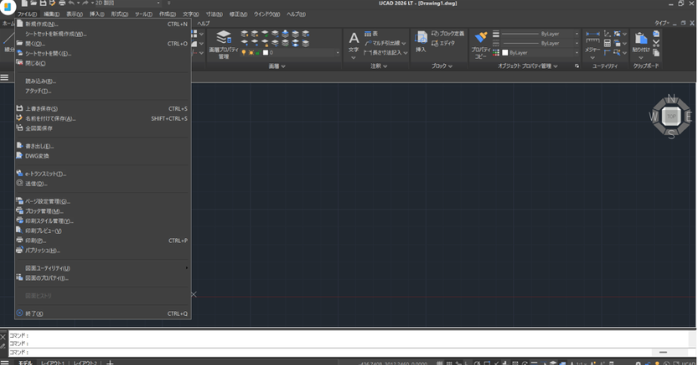Click the プロパティコピー match properties icon
Viewport: 698px width, 365px height.
coord(480,45)
